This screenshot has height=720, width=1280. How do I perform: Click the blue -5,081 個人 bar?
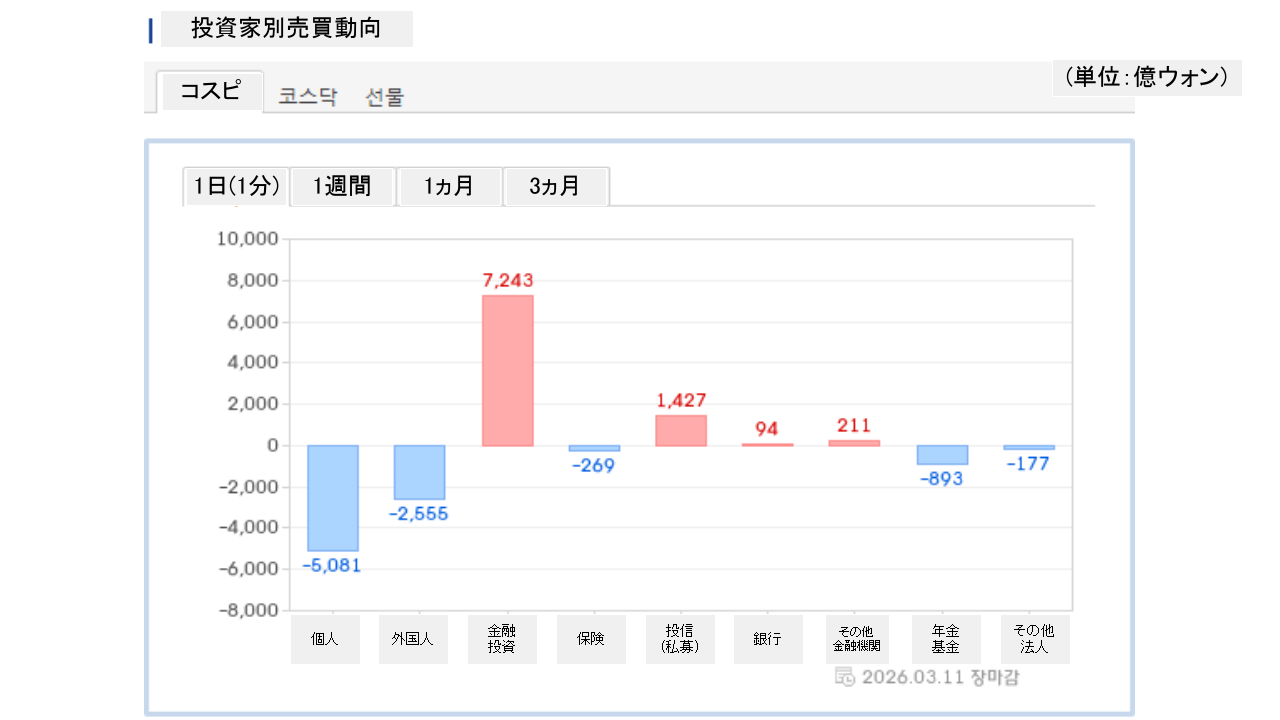(x=333, y=498)
